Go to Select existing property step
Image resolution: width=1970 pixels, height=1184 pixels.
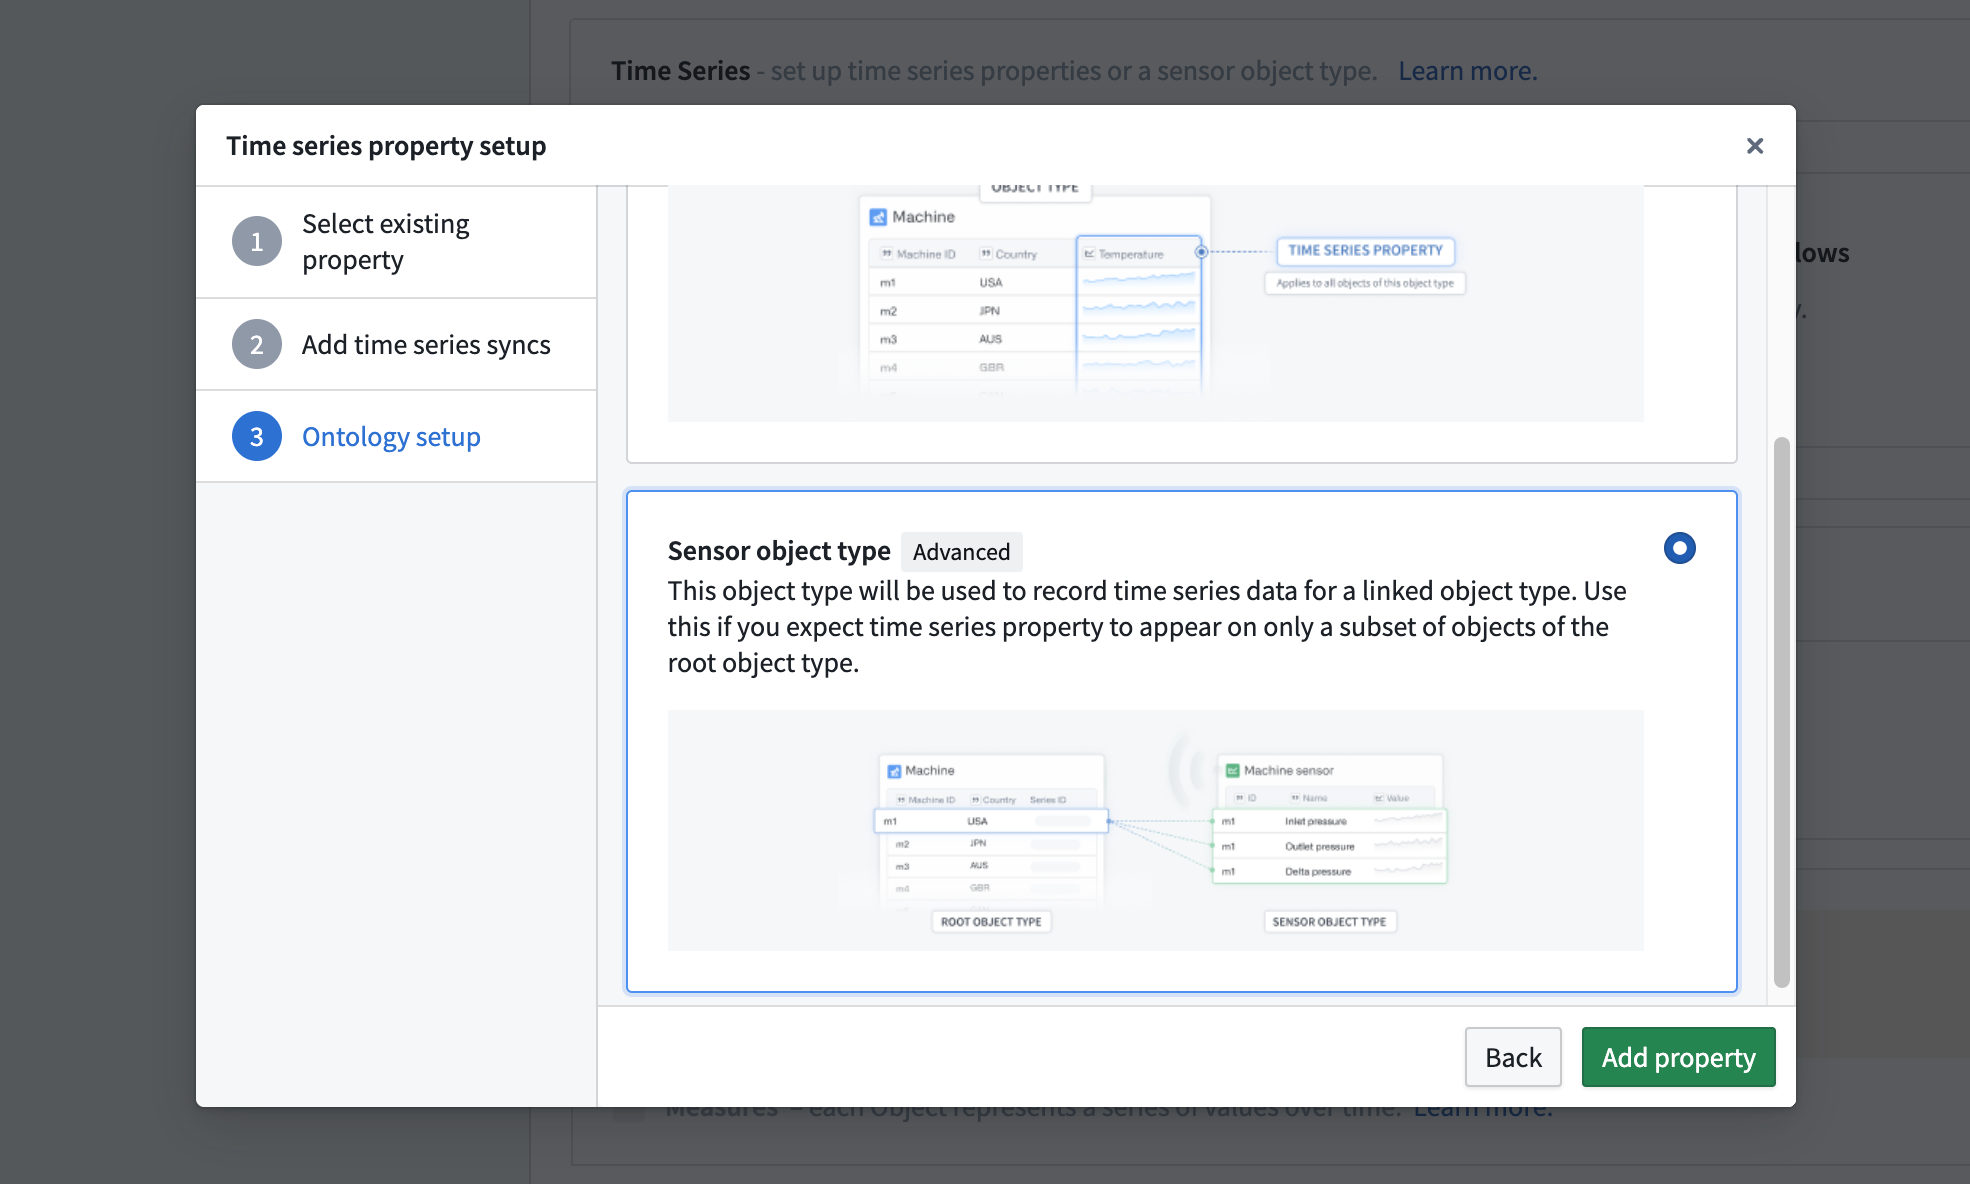[x=385, y=242]
